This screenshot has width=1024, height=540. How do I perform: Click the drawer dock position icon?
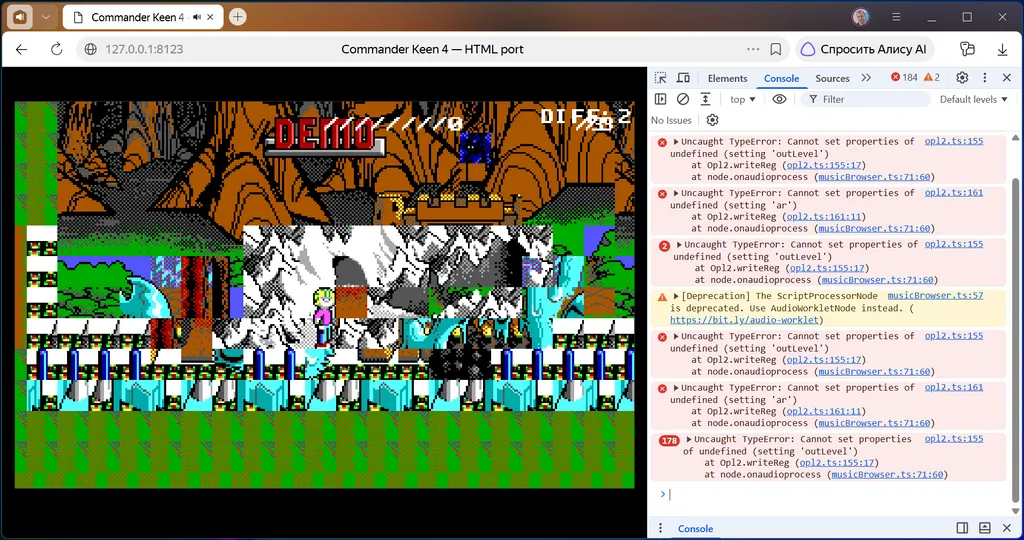pos(984,528)
